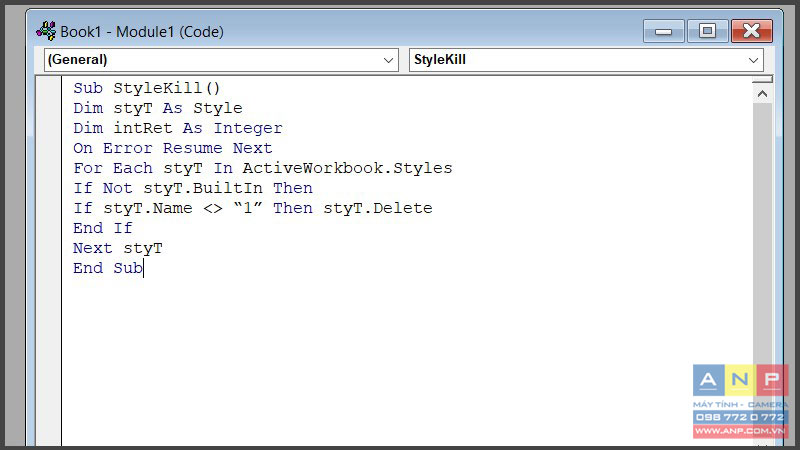The width and height of the screenshot is (800, 450).
Task: Place cursor on Sub StyleKill() line
Action: pyautogui.click(x=146, y=88)
